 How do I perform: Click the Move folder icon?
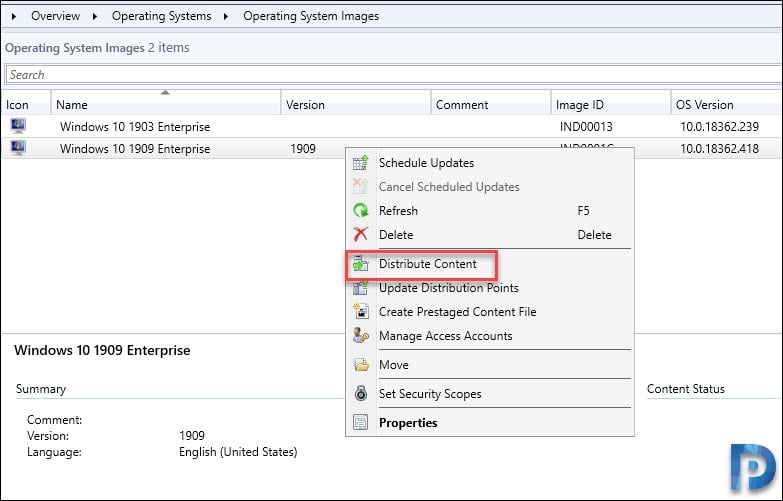(x=361, y=365)
